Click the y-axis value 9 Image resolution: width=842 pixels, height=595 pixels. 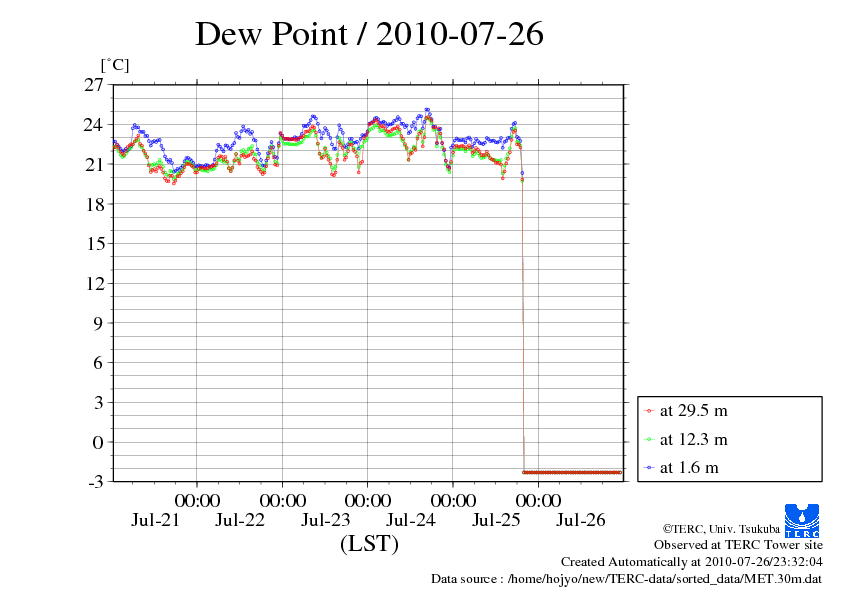coord(98,323)
